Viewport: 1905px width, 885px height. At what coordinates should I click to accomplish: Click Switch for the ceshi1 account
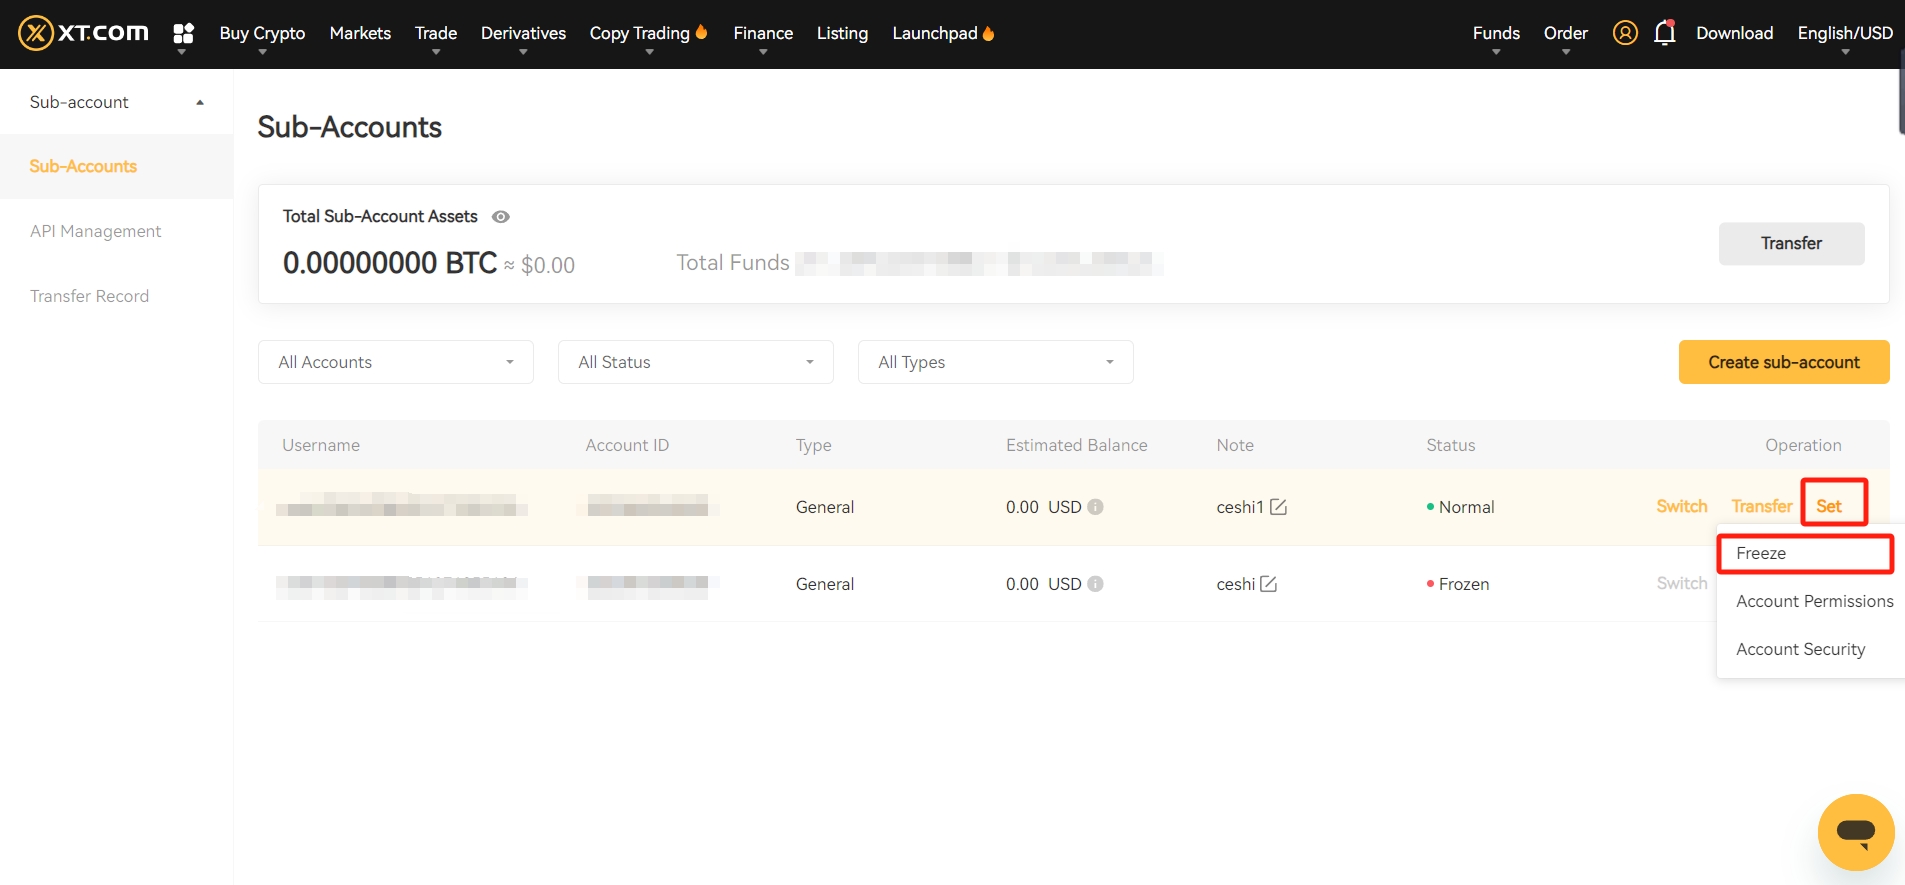(1681, 506)
